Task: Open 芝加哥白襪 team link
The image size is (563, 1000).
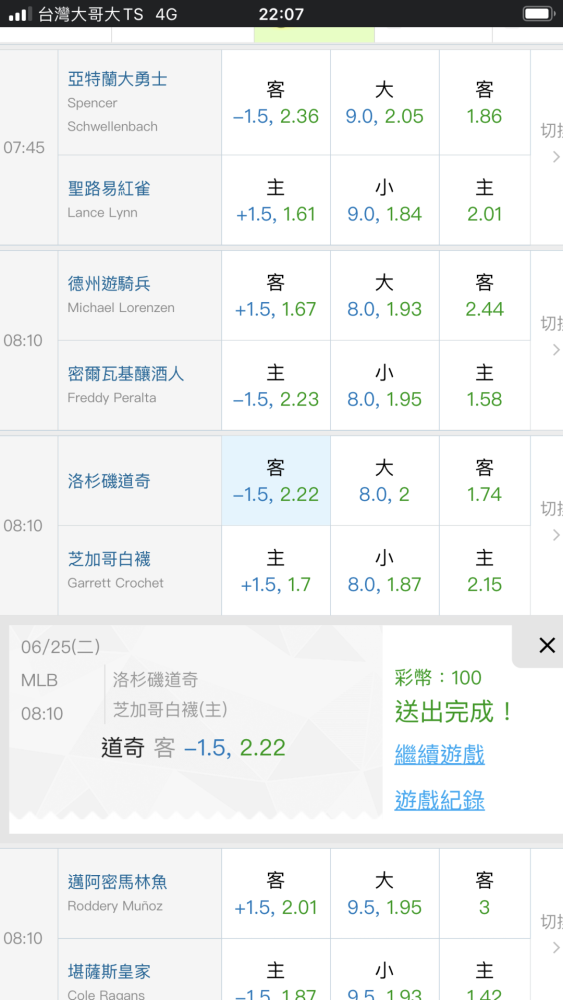Action: coord(109,559)
